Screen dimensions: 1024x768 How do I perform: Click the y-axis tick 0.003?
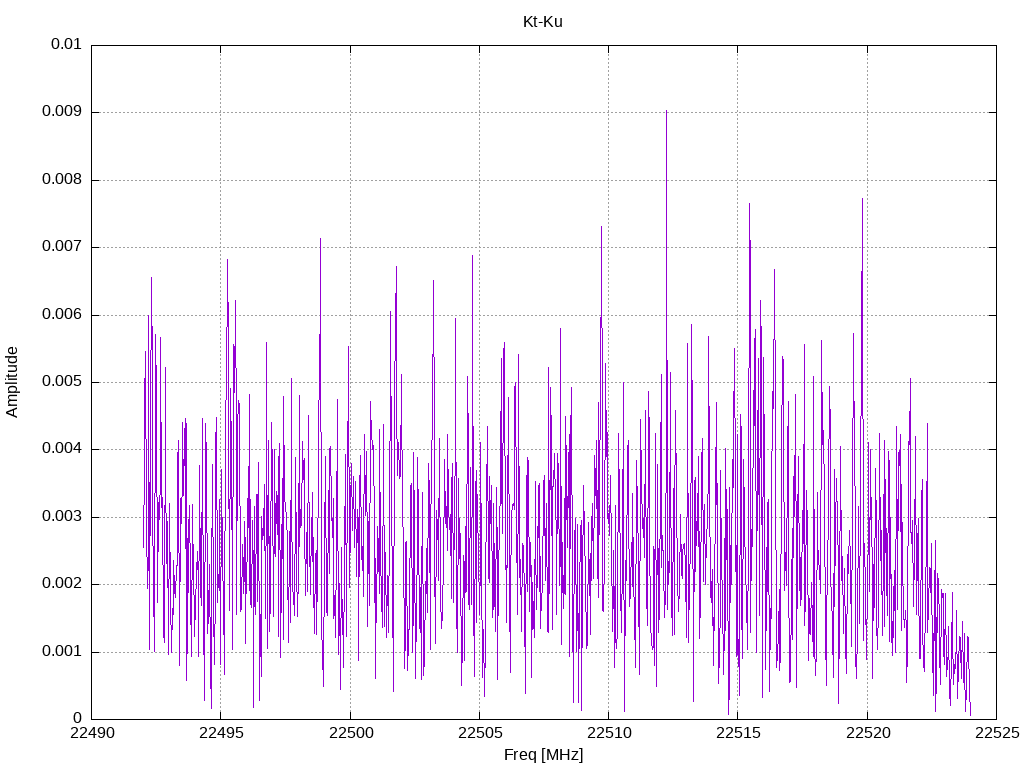click(x=62, y=517)
